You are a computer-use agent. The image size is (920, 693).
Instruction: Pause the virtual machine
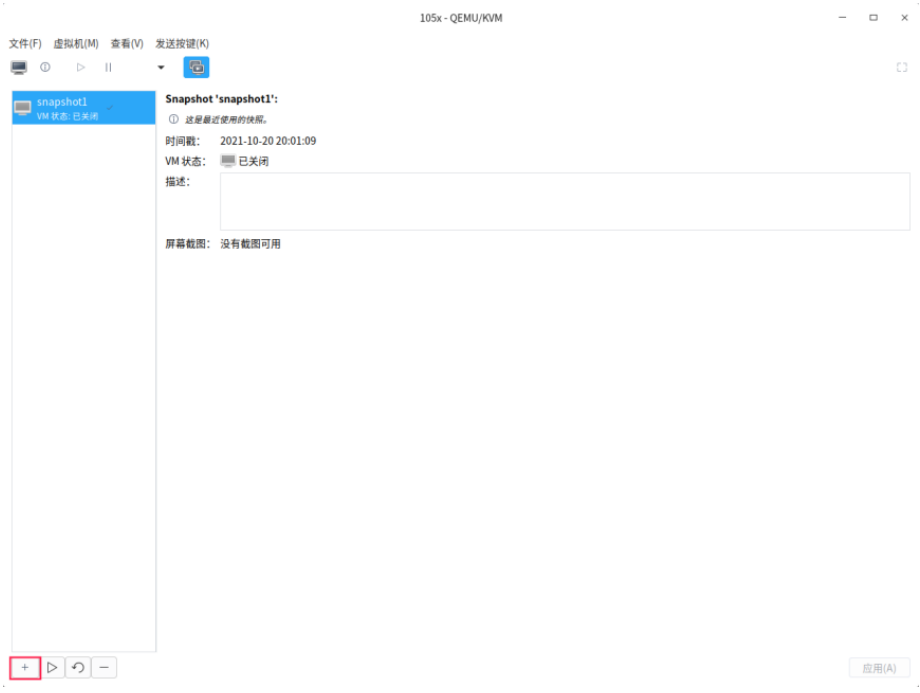pos(108,67)
